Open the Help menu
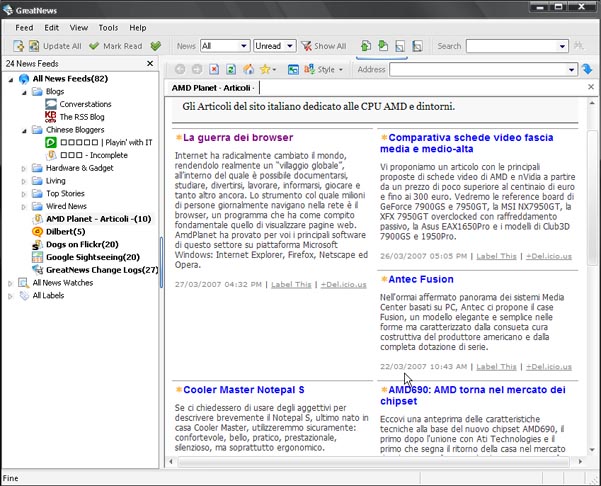This screenshot has width=601, height=486. [x=138, y=28]
